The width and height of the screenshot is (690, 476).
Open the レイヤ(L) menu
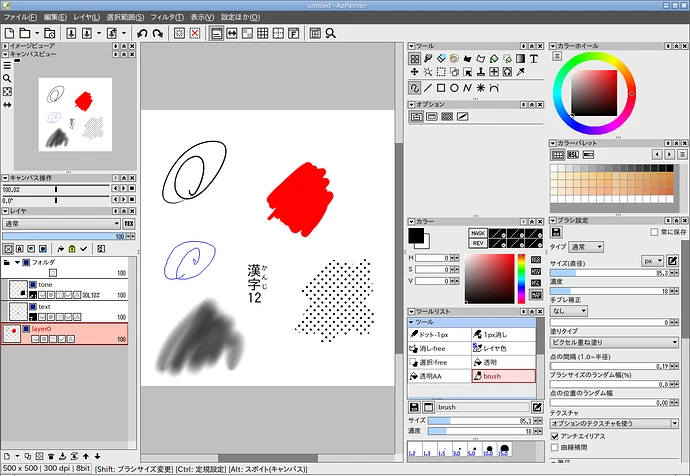(x=86, y=17)
